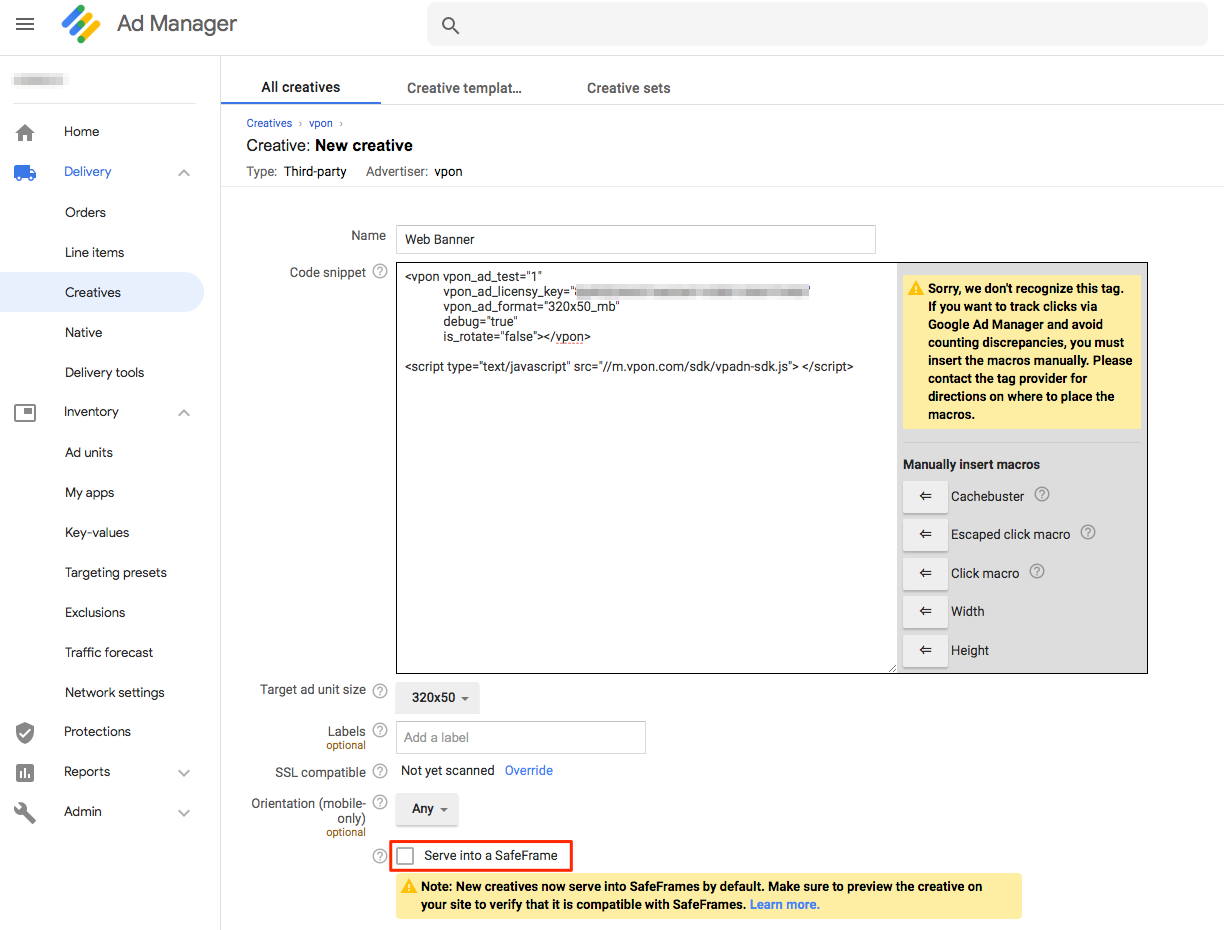Click the search magnifier icon
The height and width of the screenshot is (930, 1224).
click(451, 26)
